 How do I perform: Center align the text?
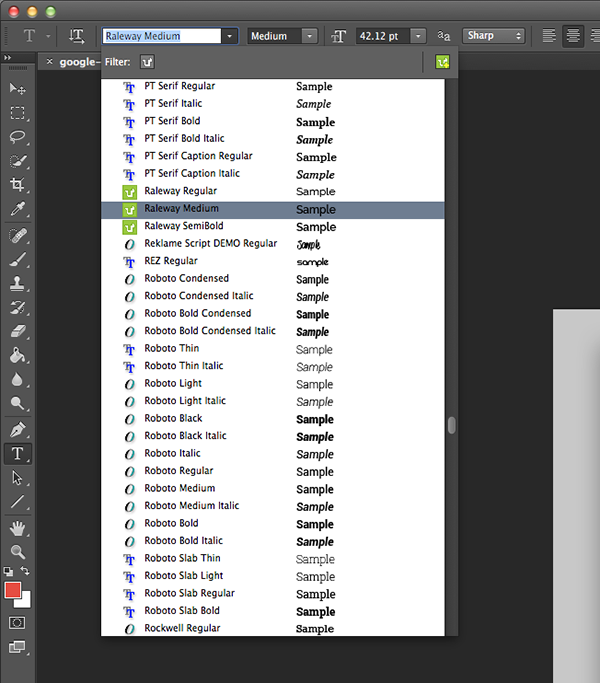tap(573, 36)
